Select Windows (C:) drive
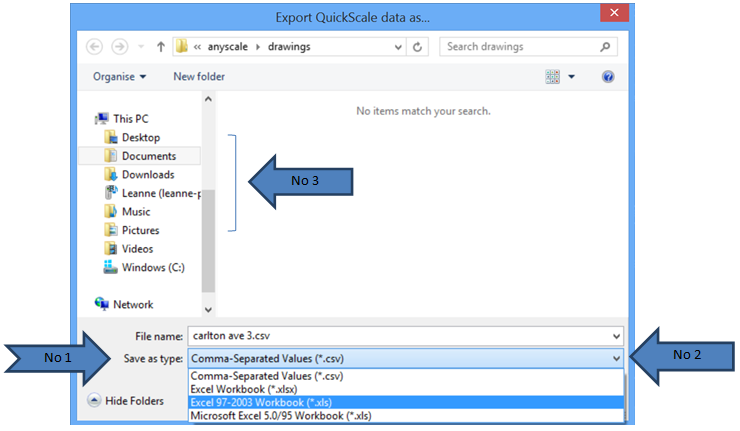 click(153, 267)
